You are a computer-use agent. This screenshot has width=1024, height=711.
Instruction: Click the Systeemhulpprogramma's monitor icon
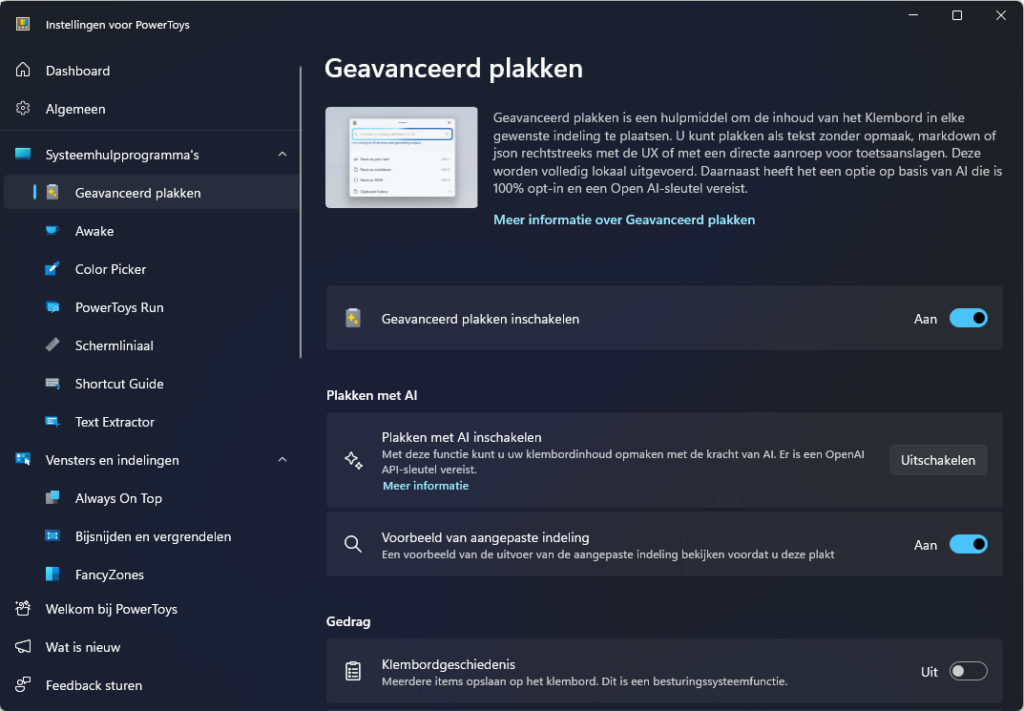[23, 154]
